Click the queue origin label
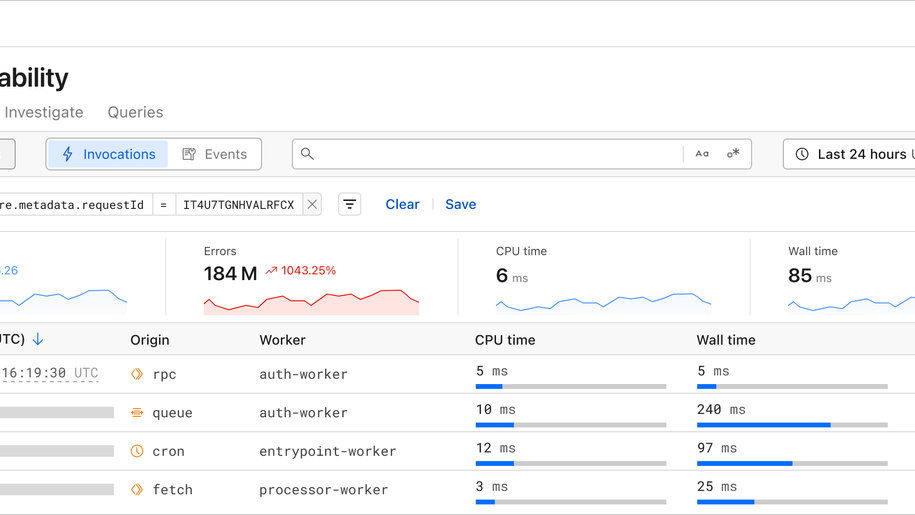Image resolution: width=915 pixels, height=515 pixels. [x=172, y=413]
